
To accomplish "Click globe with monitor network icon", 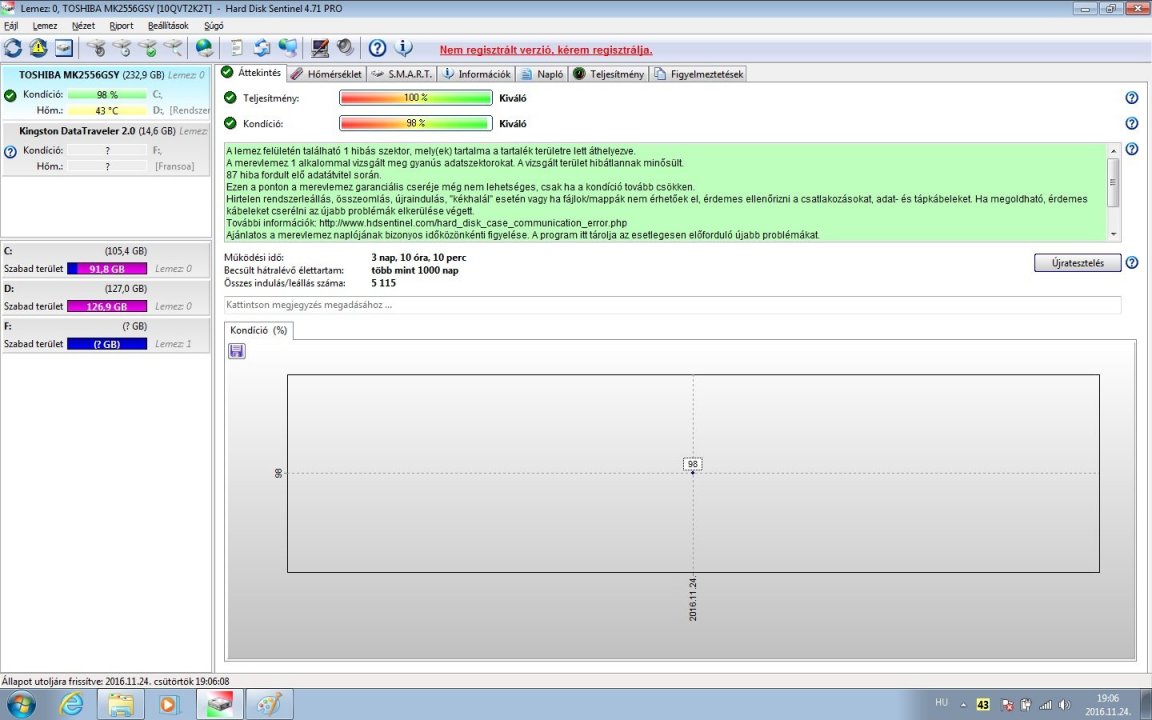I will click(x=288, y=48).
